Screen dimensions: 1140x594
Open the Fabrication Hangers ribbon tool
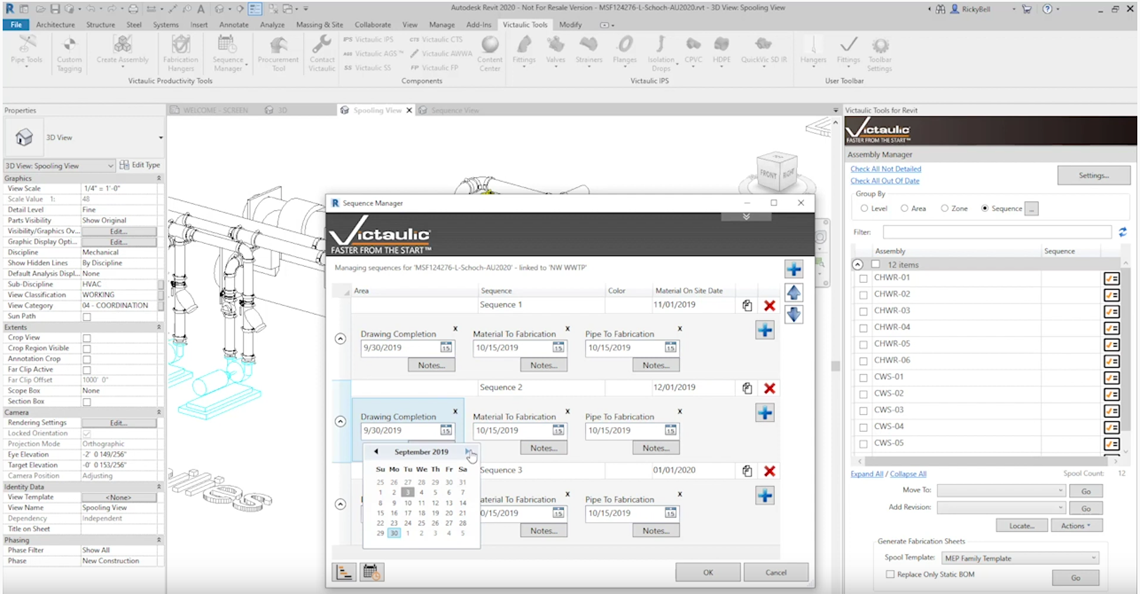point(180,52)
